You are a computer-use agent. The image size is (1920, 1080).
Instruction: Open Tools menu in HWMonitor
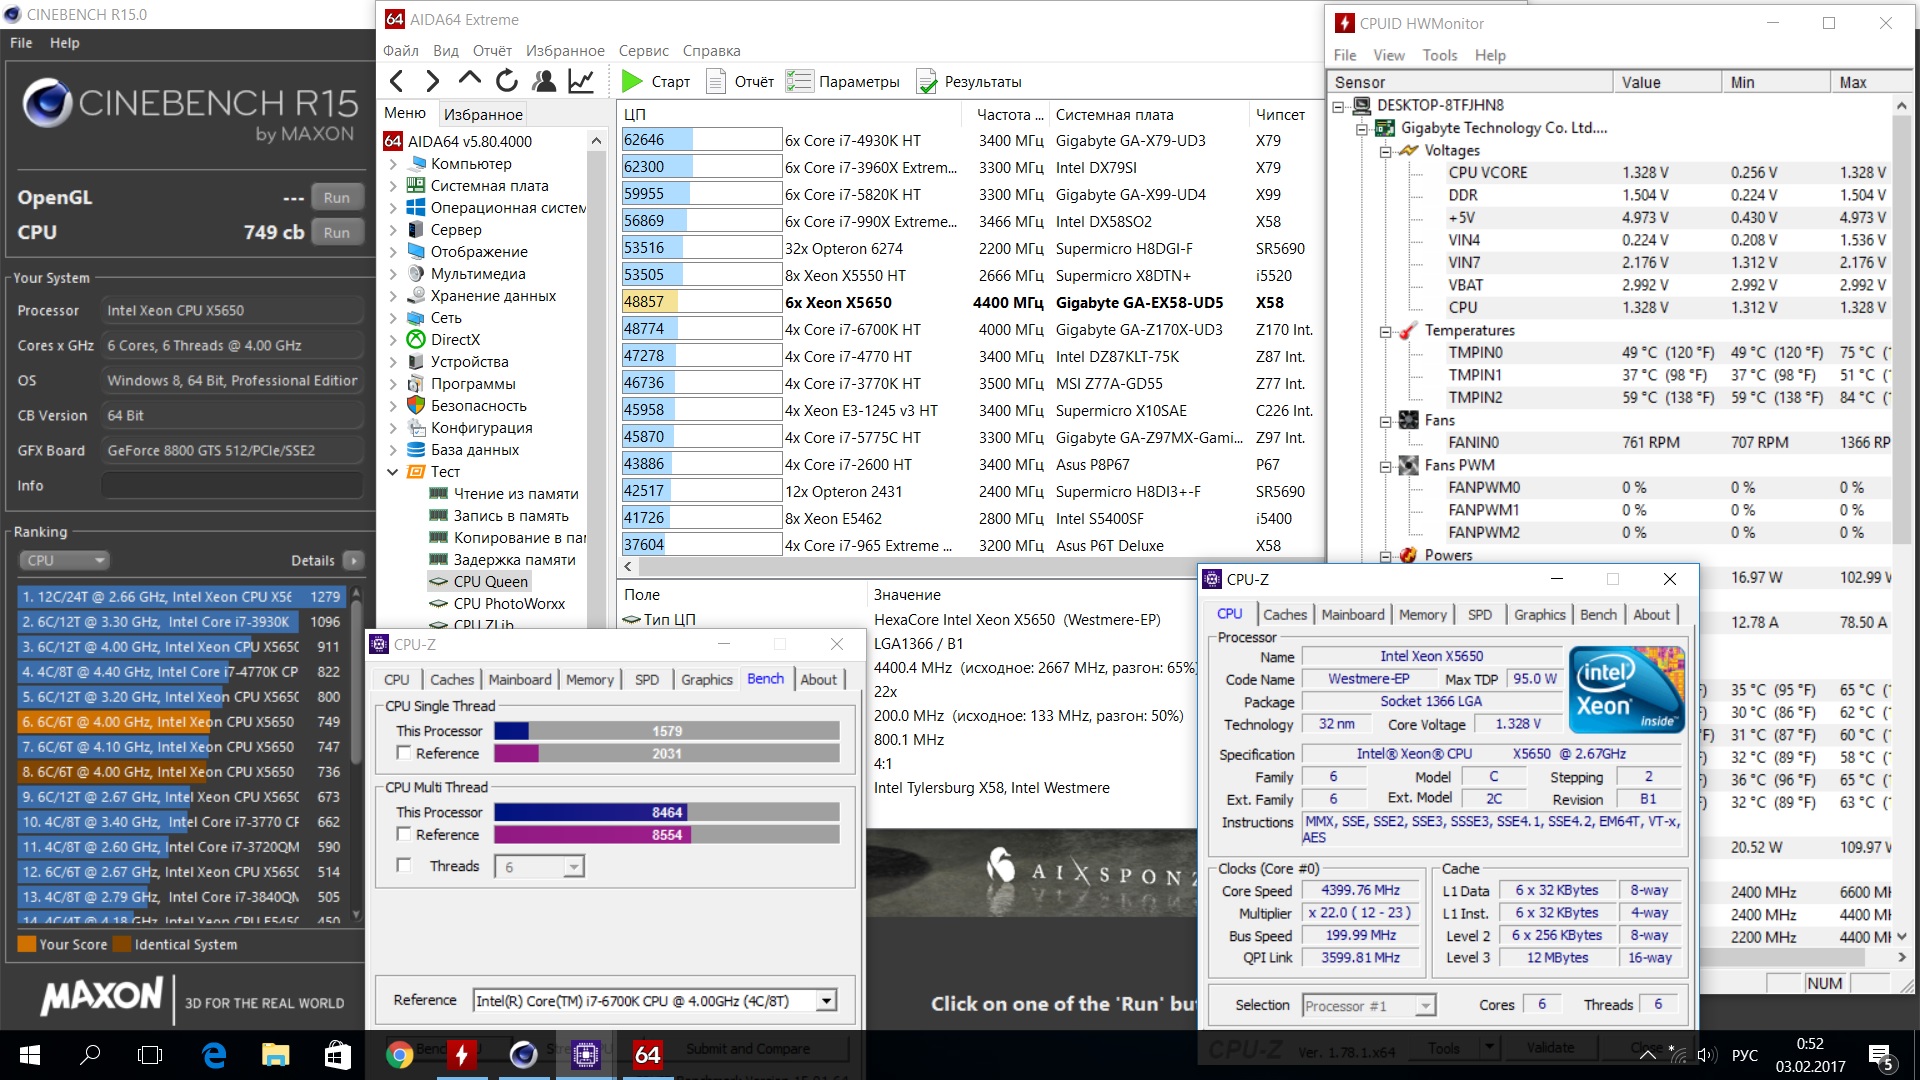1439,55
